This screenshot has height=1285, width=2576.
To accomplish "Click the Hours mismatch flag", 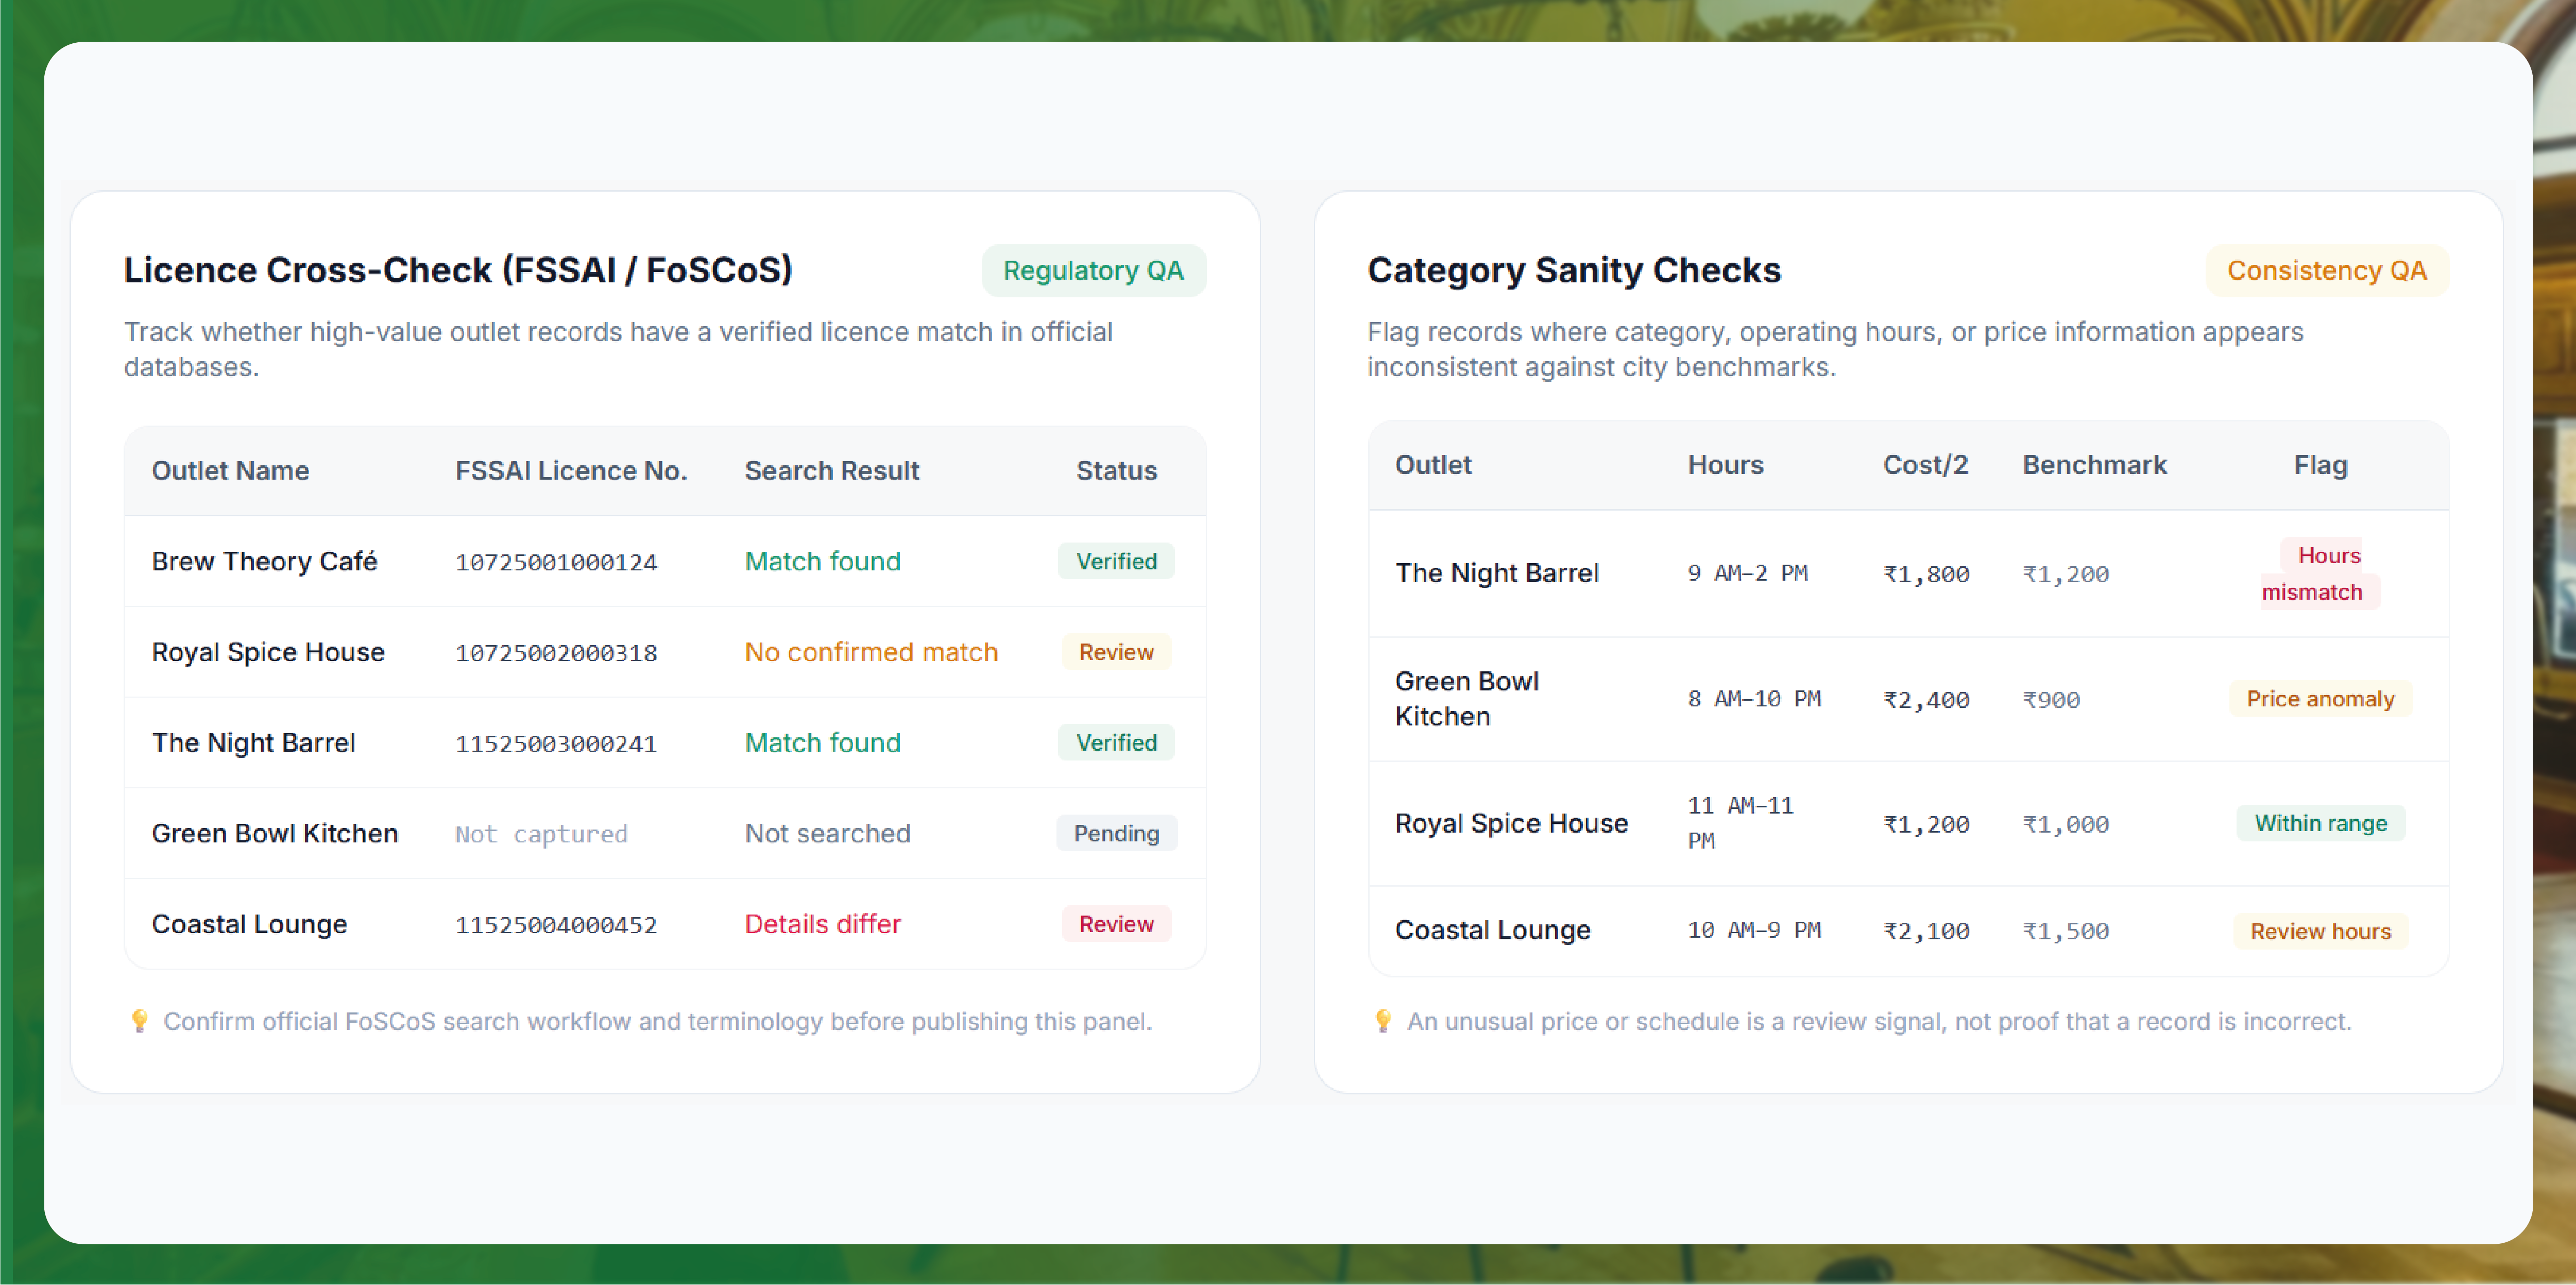I will (x=2321, y=574).
